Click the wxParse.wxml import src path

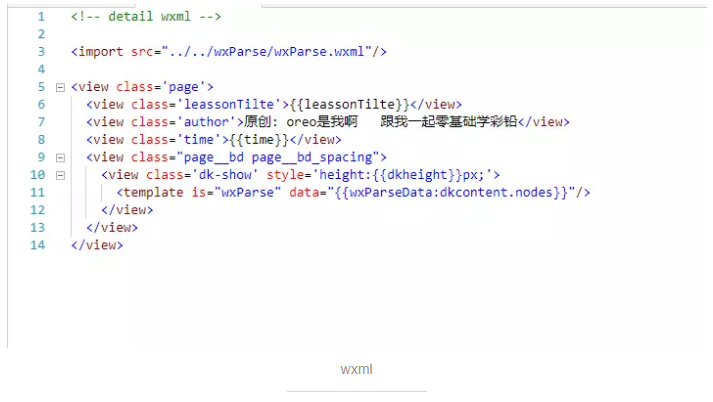tap(274, 52)
